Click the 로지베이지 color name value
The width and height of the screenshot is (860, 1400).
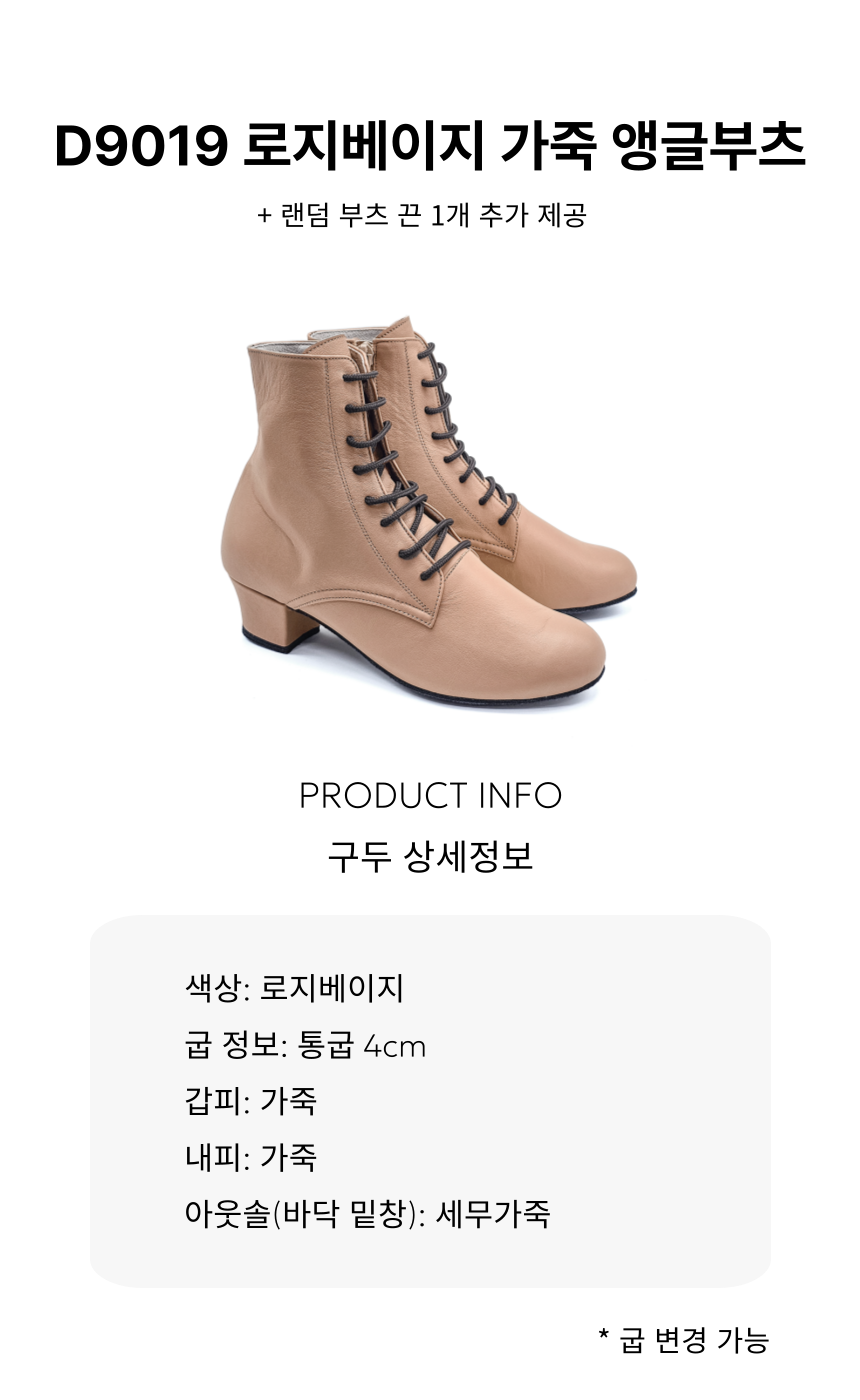click(332, 989)
